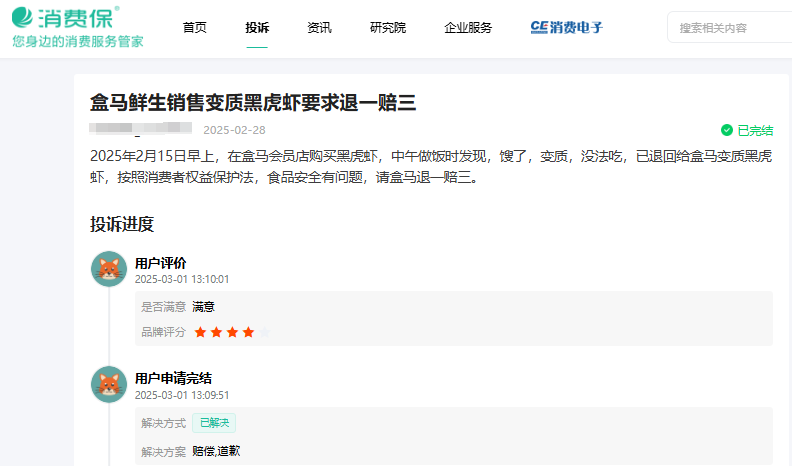
Task: Click the blurred complainant username
Action: (x=140, y=128)
